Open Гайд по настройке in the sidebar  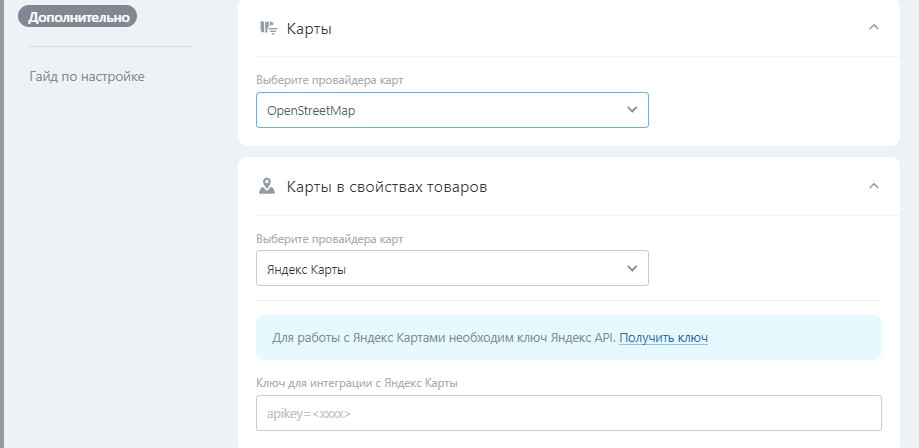point(87,76)
